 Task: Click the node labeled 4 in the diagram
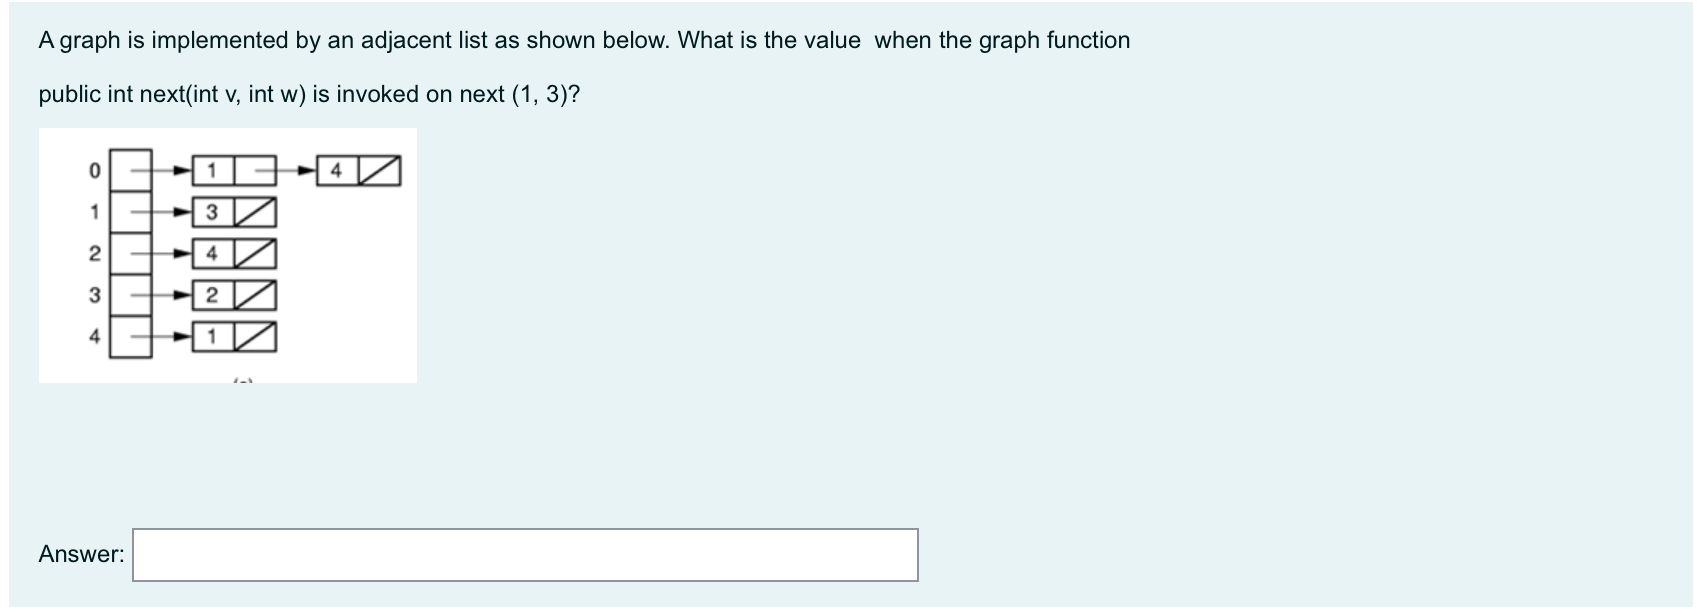93,336
